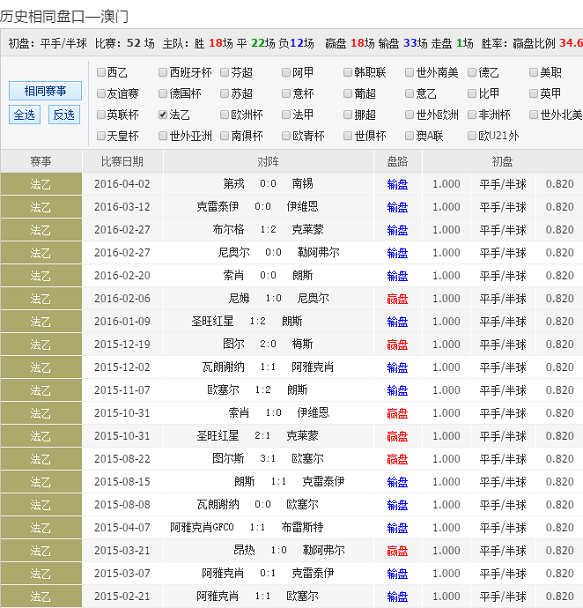583x608 pixels.
Task: Click the 相同赛事 button
Action: pyautogui.click(x=45, y=91)
